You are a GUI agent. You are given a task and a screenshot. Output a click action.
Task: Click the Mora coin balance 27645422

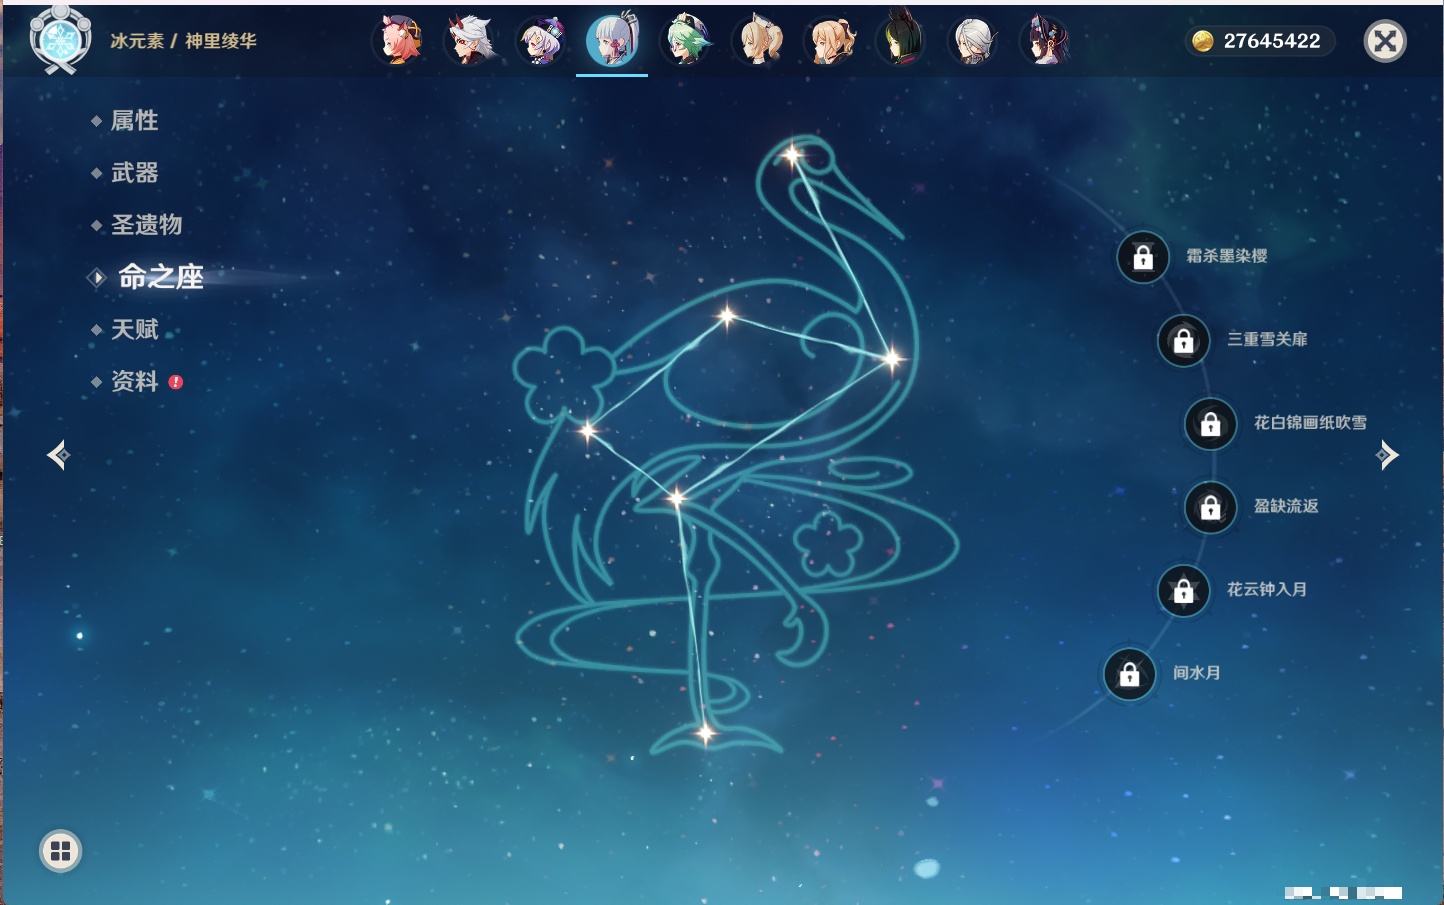pos(1259,41)
